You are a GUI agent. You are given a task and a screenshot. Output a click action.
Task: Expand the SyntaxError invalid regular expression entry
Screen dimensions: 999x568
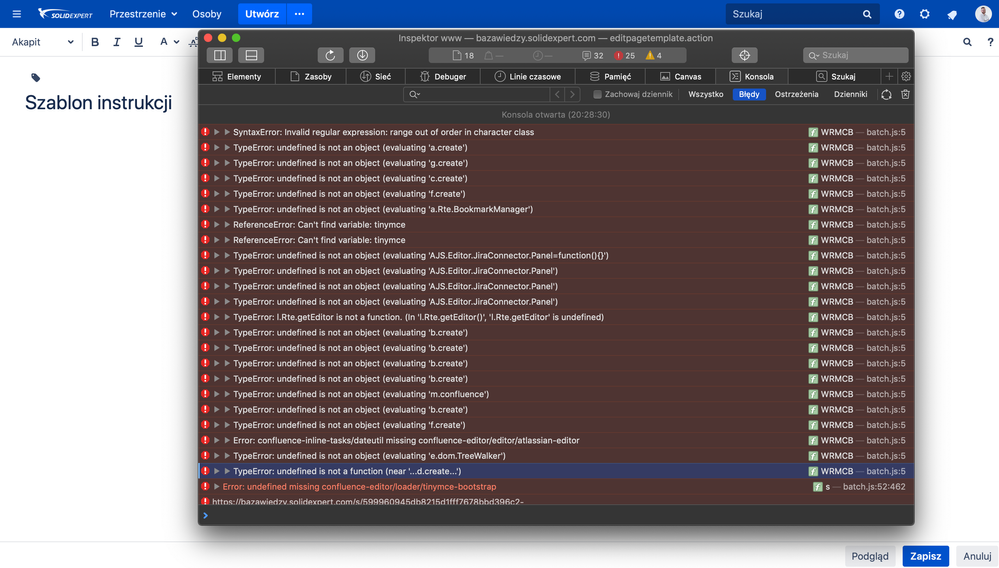(217, 132)
